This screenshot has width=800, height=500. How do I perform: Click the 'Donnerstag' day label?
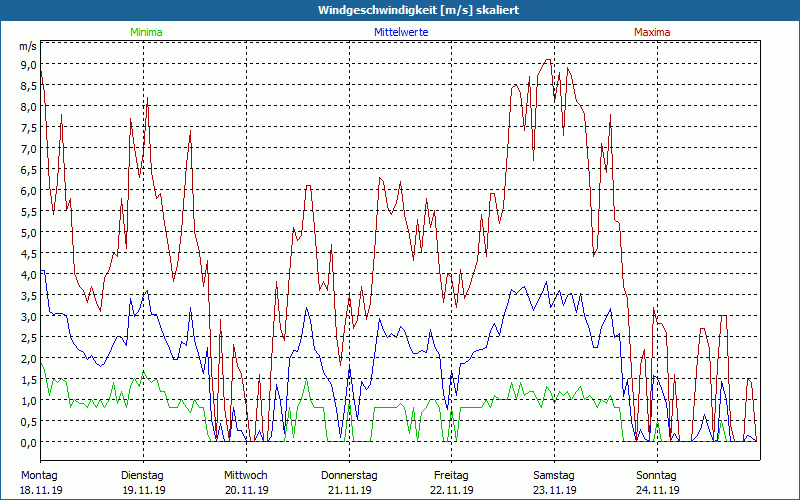pyautogui.click(x=349, y=476)
